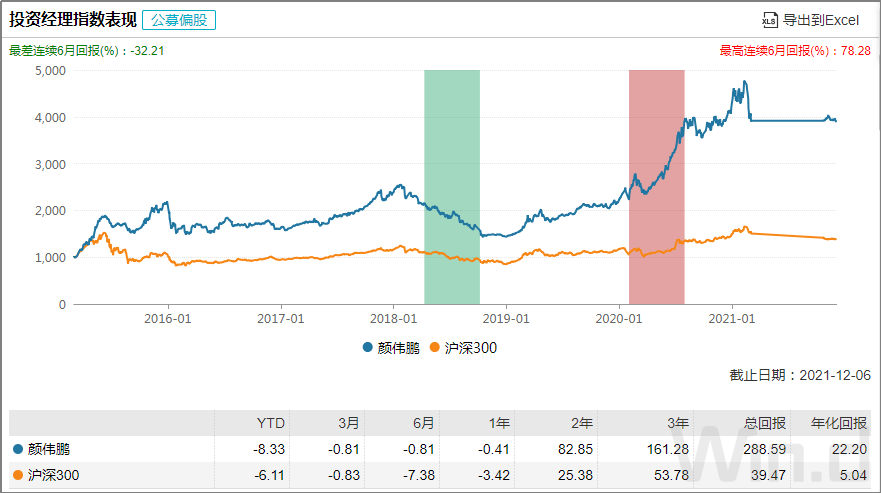Click the 1年 column header
881x493 pixels.
click(x=499, y=423)
